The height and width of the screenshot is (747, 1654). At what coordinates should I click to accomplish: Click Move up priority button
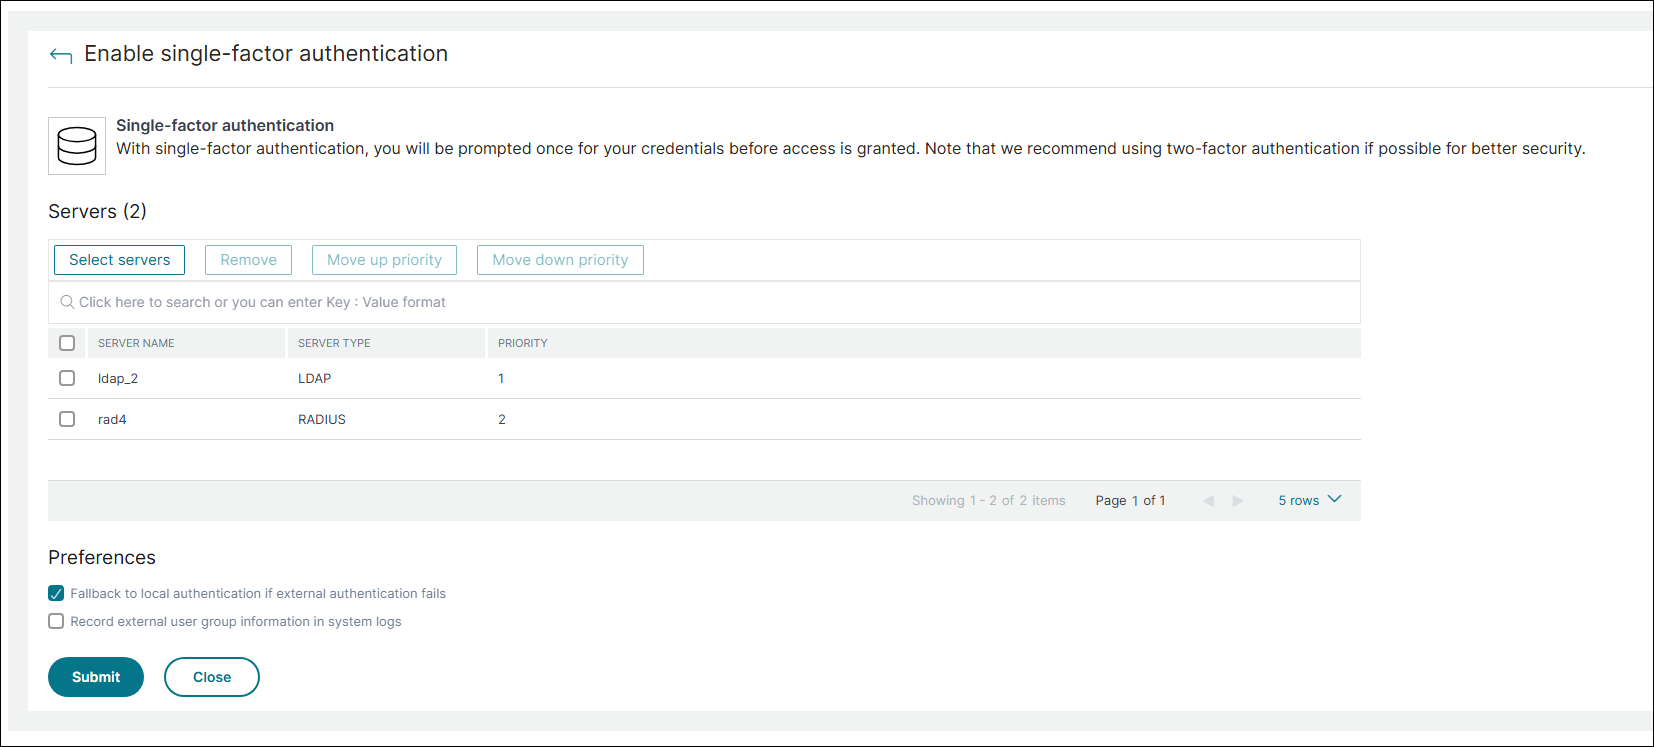[384, 260]
